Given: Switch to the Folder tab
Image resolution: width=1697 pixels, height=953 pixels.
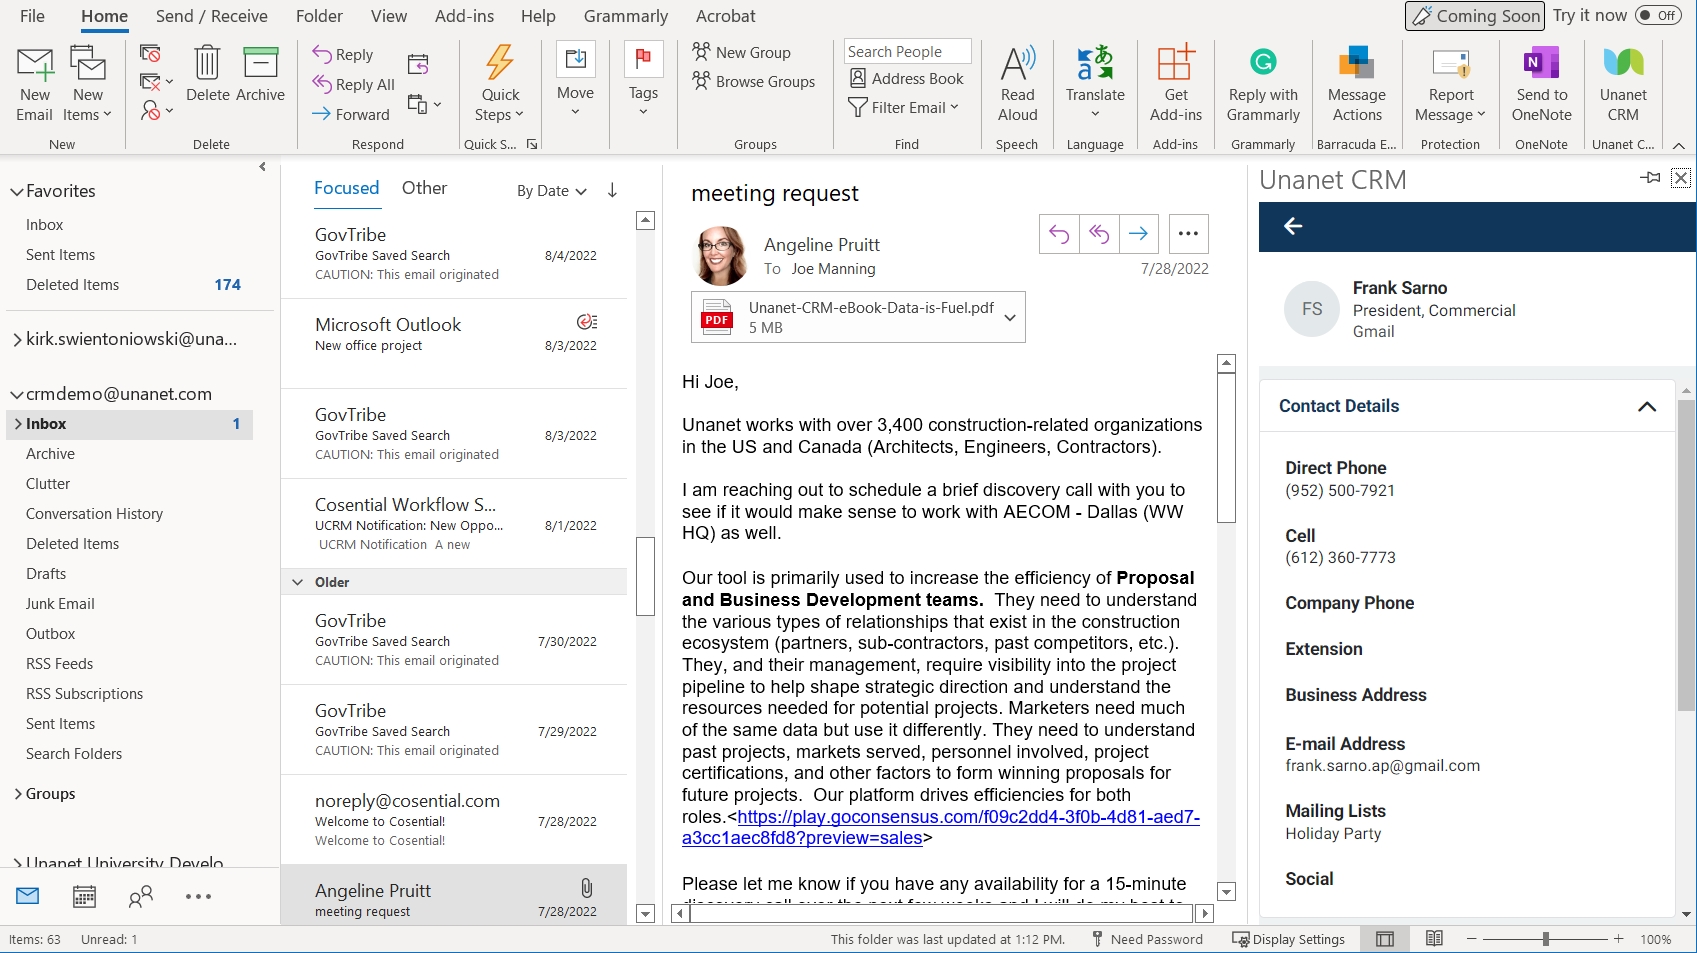Looking at the screenshot, I should point(319,16).
